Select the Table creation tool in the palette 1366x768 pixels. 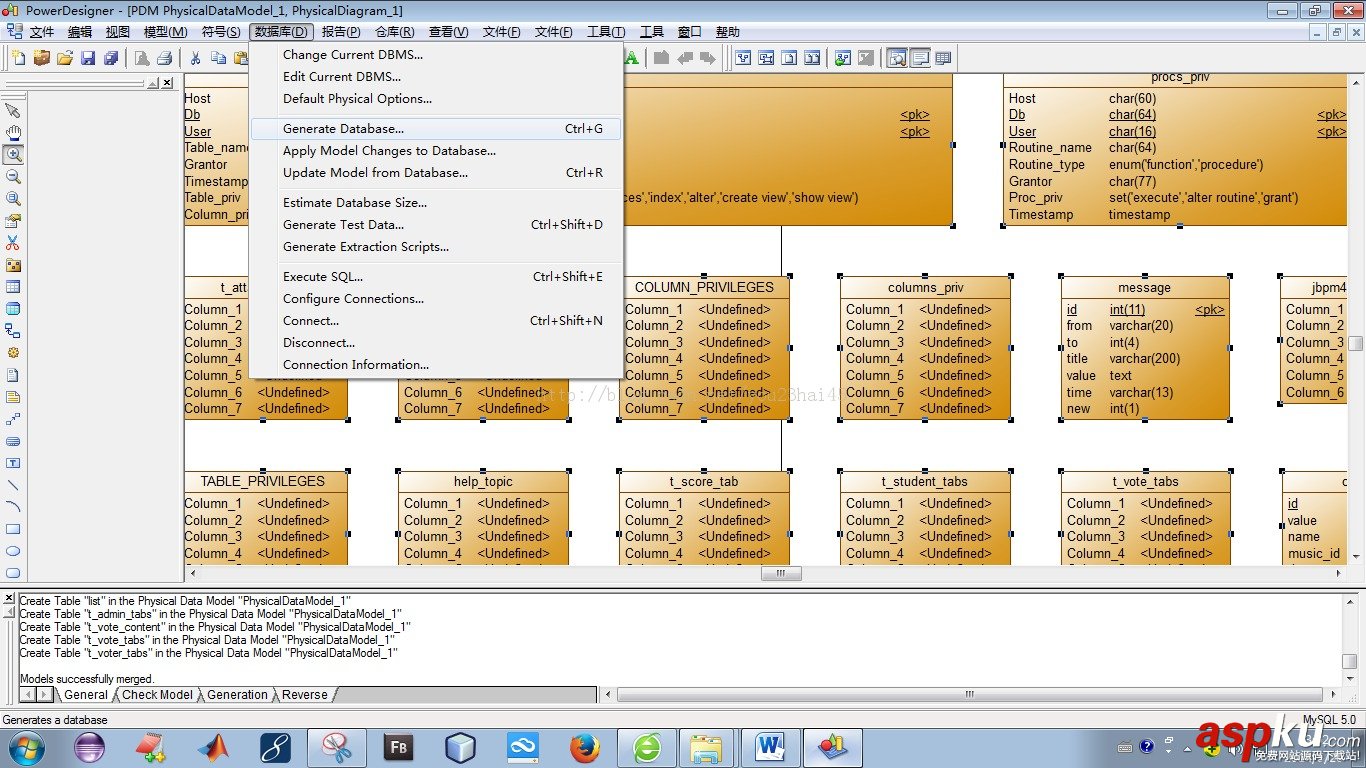coord(13,287)
